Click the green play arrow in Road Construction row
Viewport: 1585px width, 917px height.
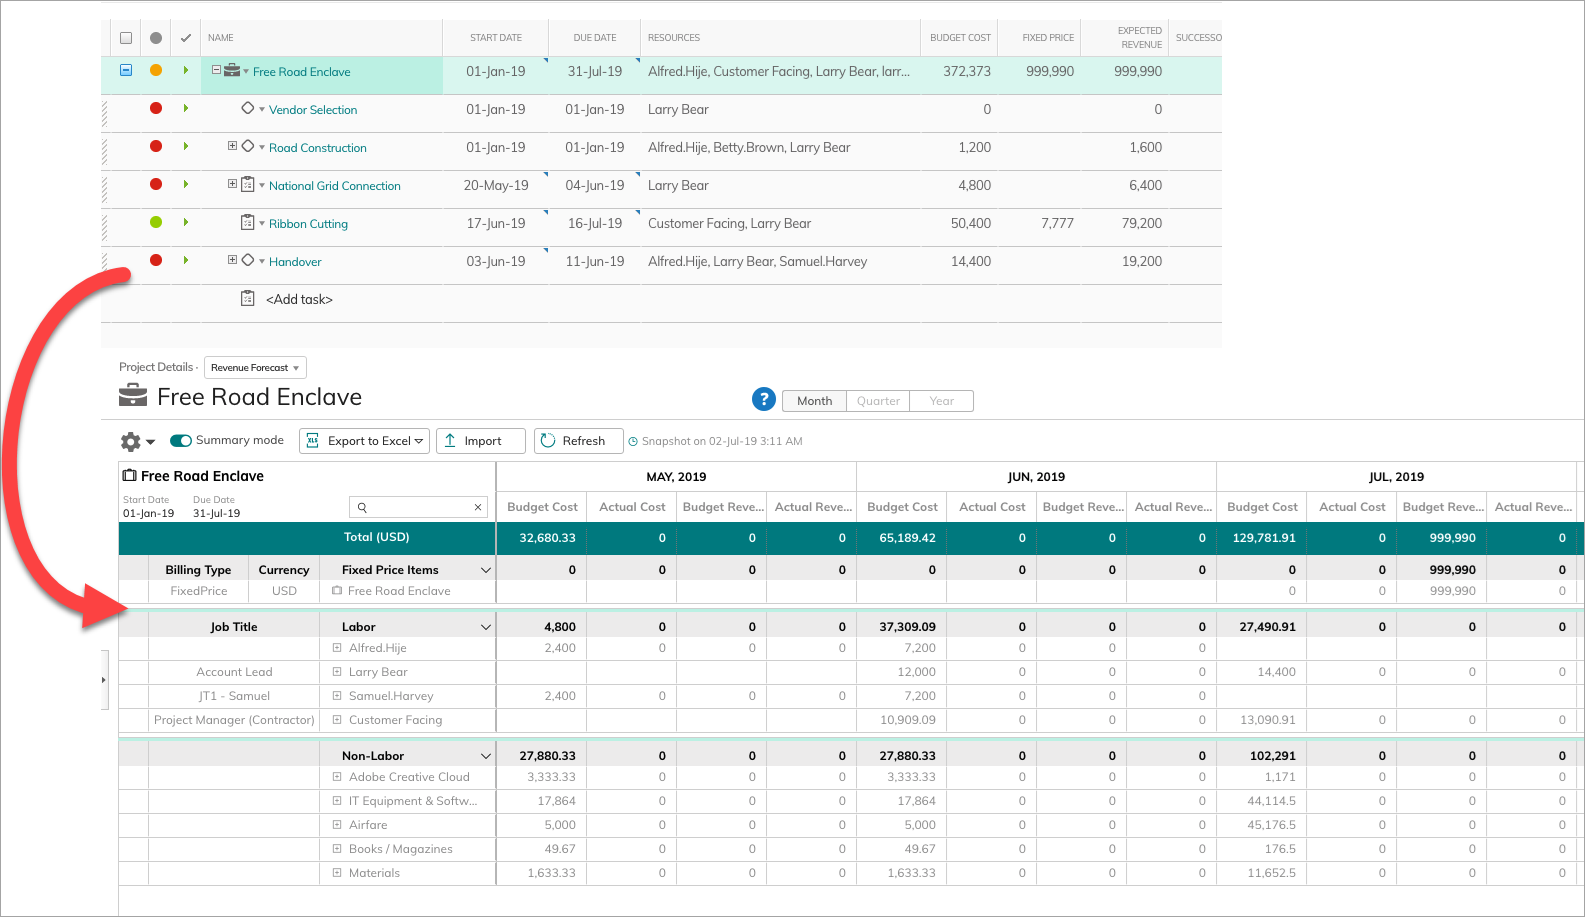(186, 146)
